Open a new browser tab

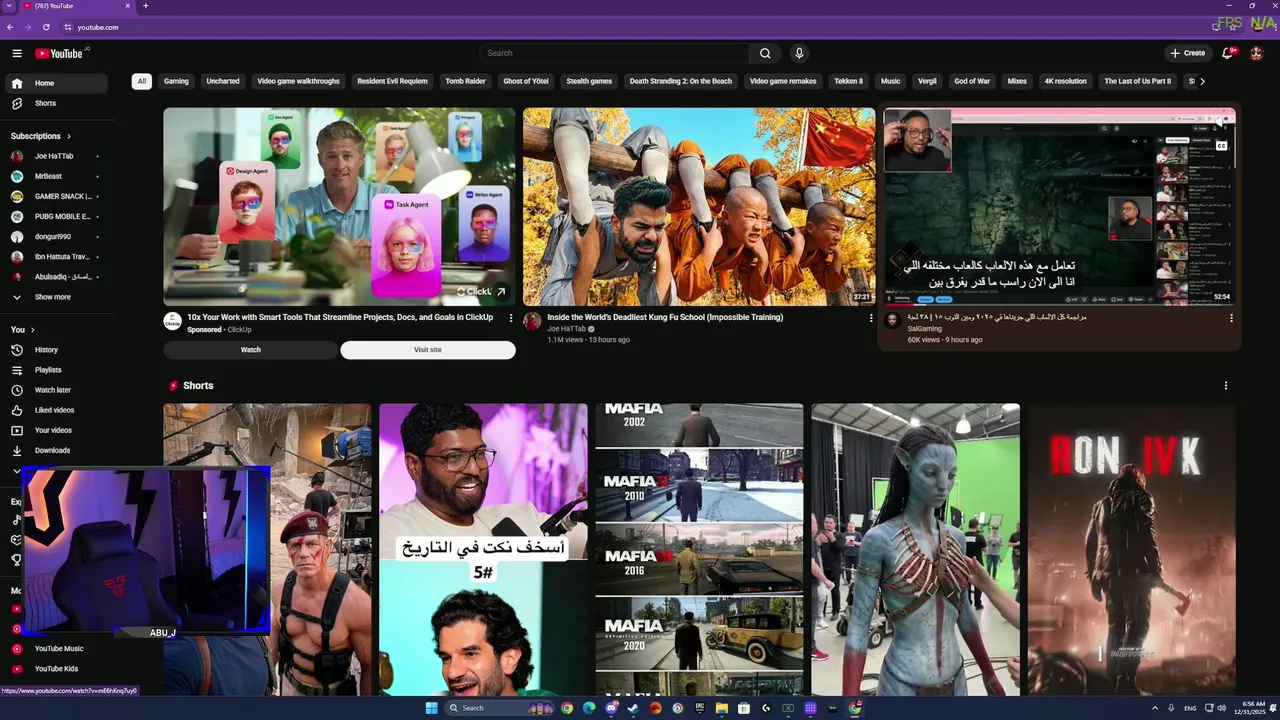pos(145,6)
